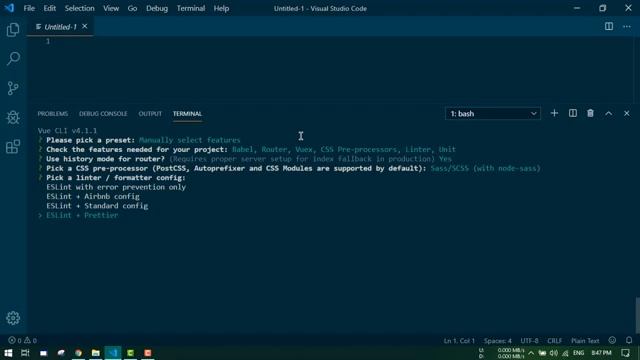The width and height of the screenshot is (640, 360).
Task: Switch to the DEBUG CONSOLE tab
Action: coord(103,113)
